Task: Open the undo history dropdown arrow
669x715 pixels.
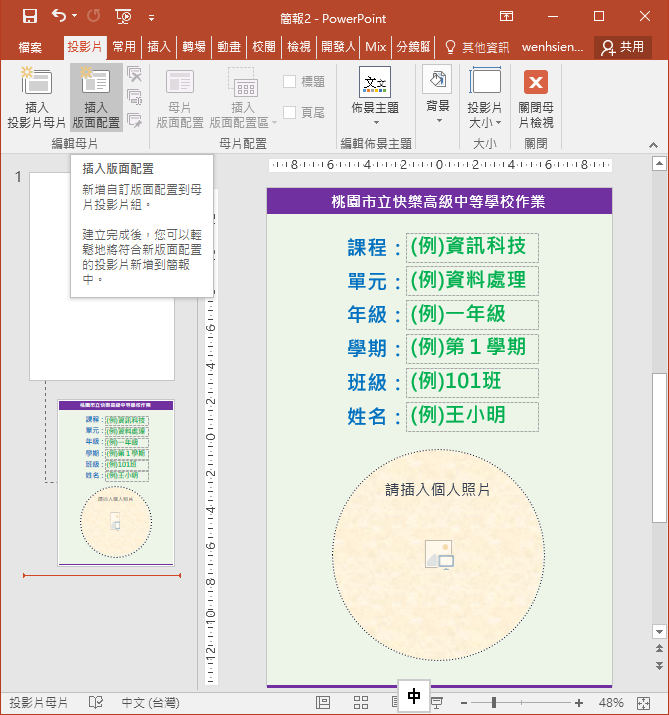Action: coord(74,16)
